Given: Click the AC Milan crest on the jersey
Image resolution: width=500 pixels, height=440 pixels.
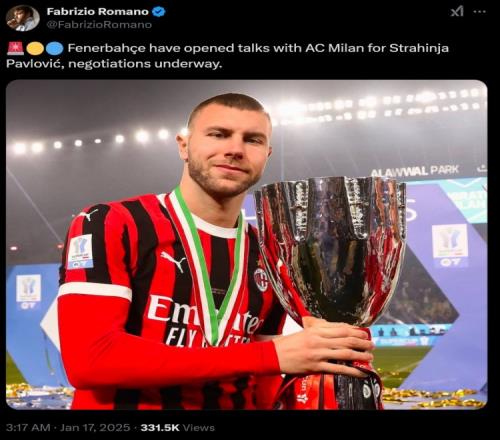Looking at the screenshot, I should (x=261, y=278).
